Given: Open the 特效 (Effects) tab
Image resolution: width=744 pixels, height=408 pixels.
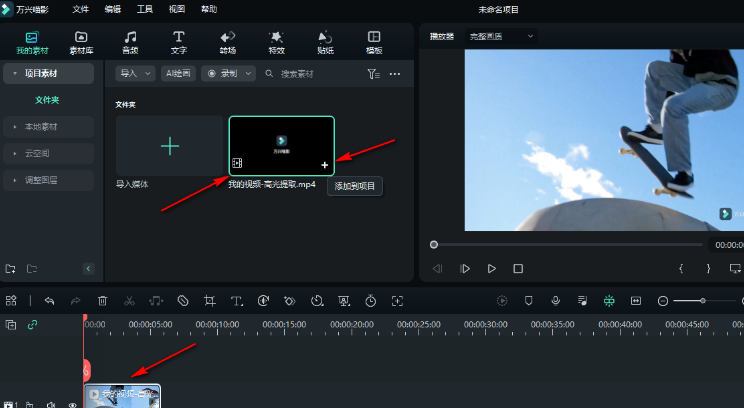Looking at the screenshot, I should click(276, 43).
